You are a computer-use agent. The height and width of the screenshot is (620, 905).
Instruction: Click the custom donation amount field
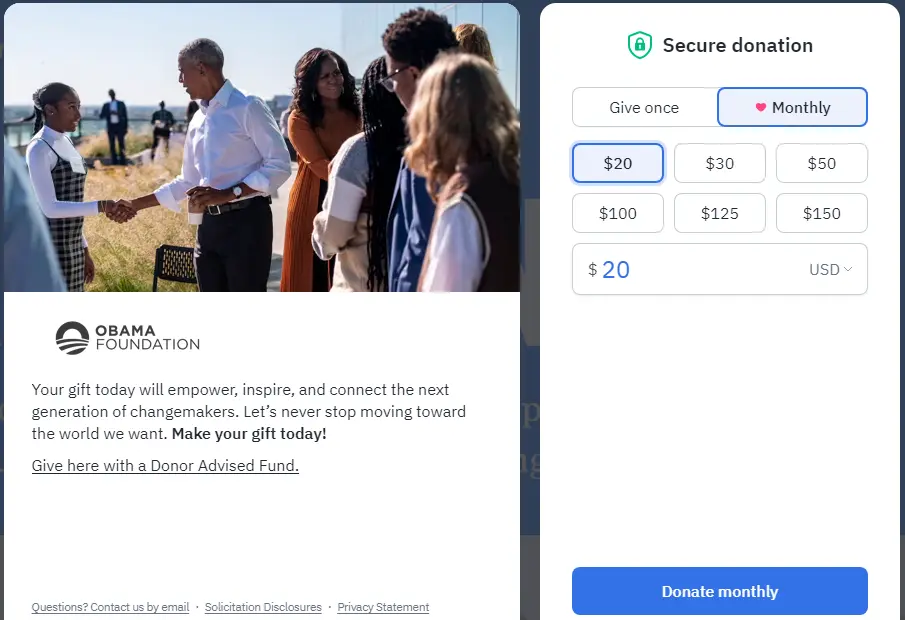click(690, 270)
